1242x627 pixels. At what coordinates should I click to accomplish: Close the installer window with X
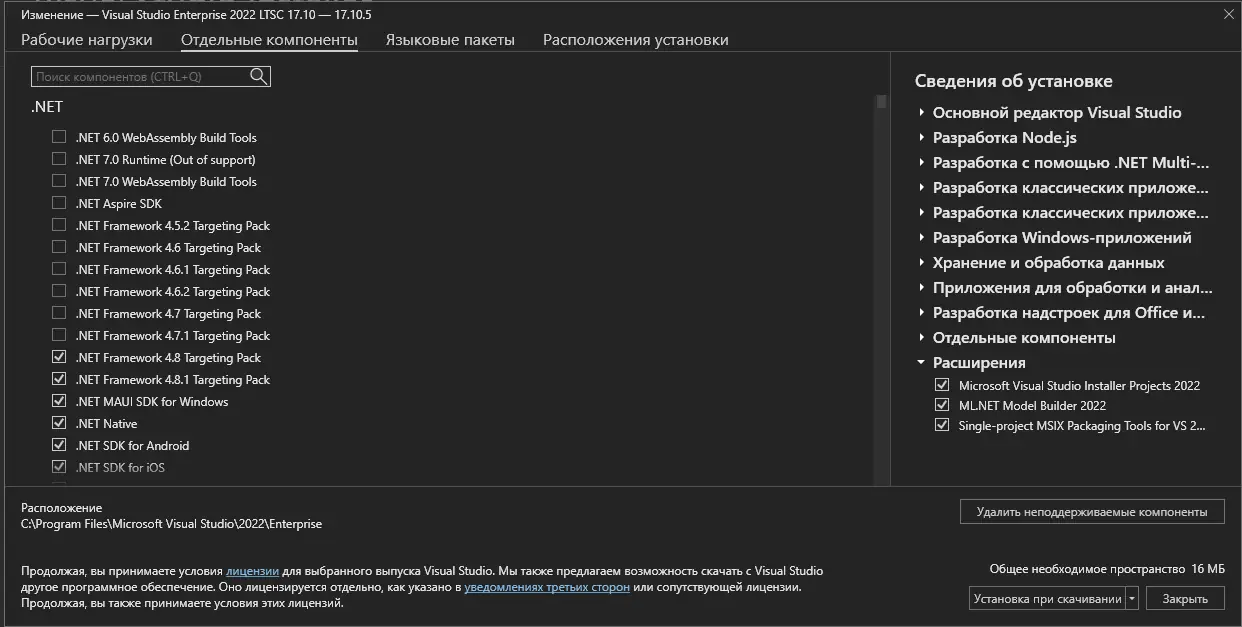coord(1228,14)
